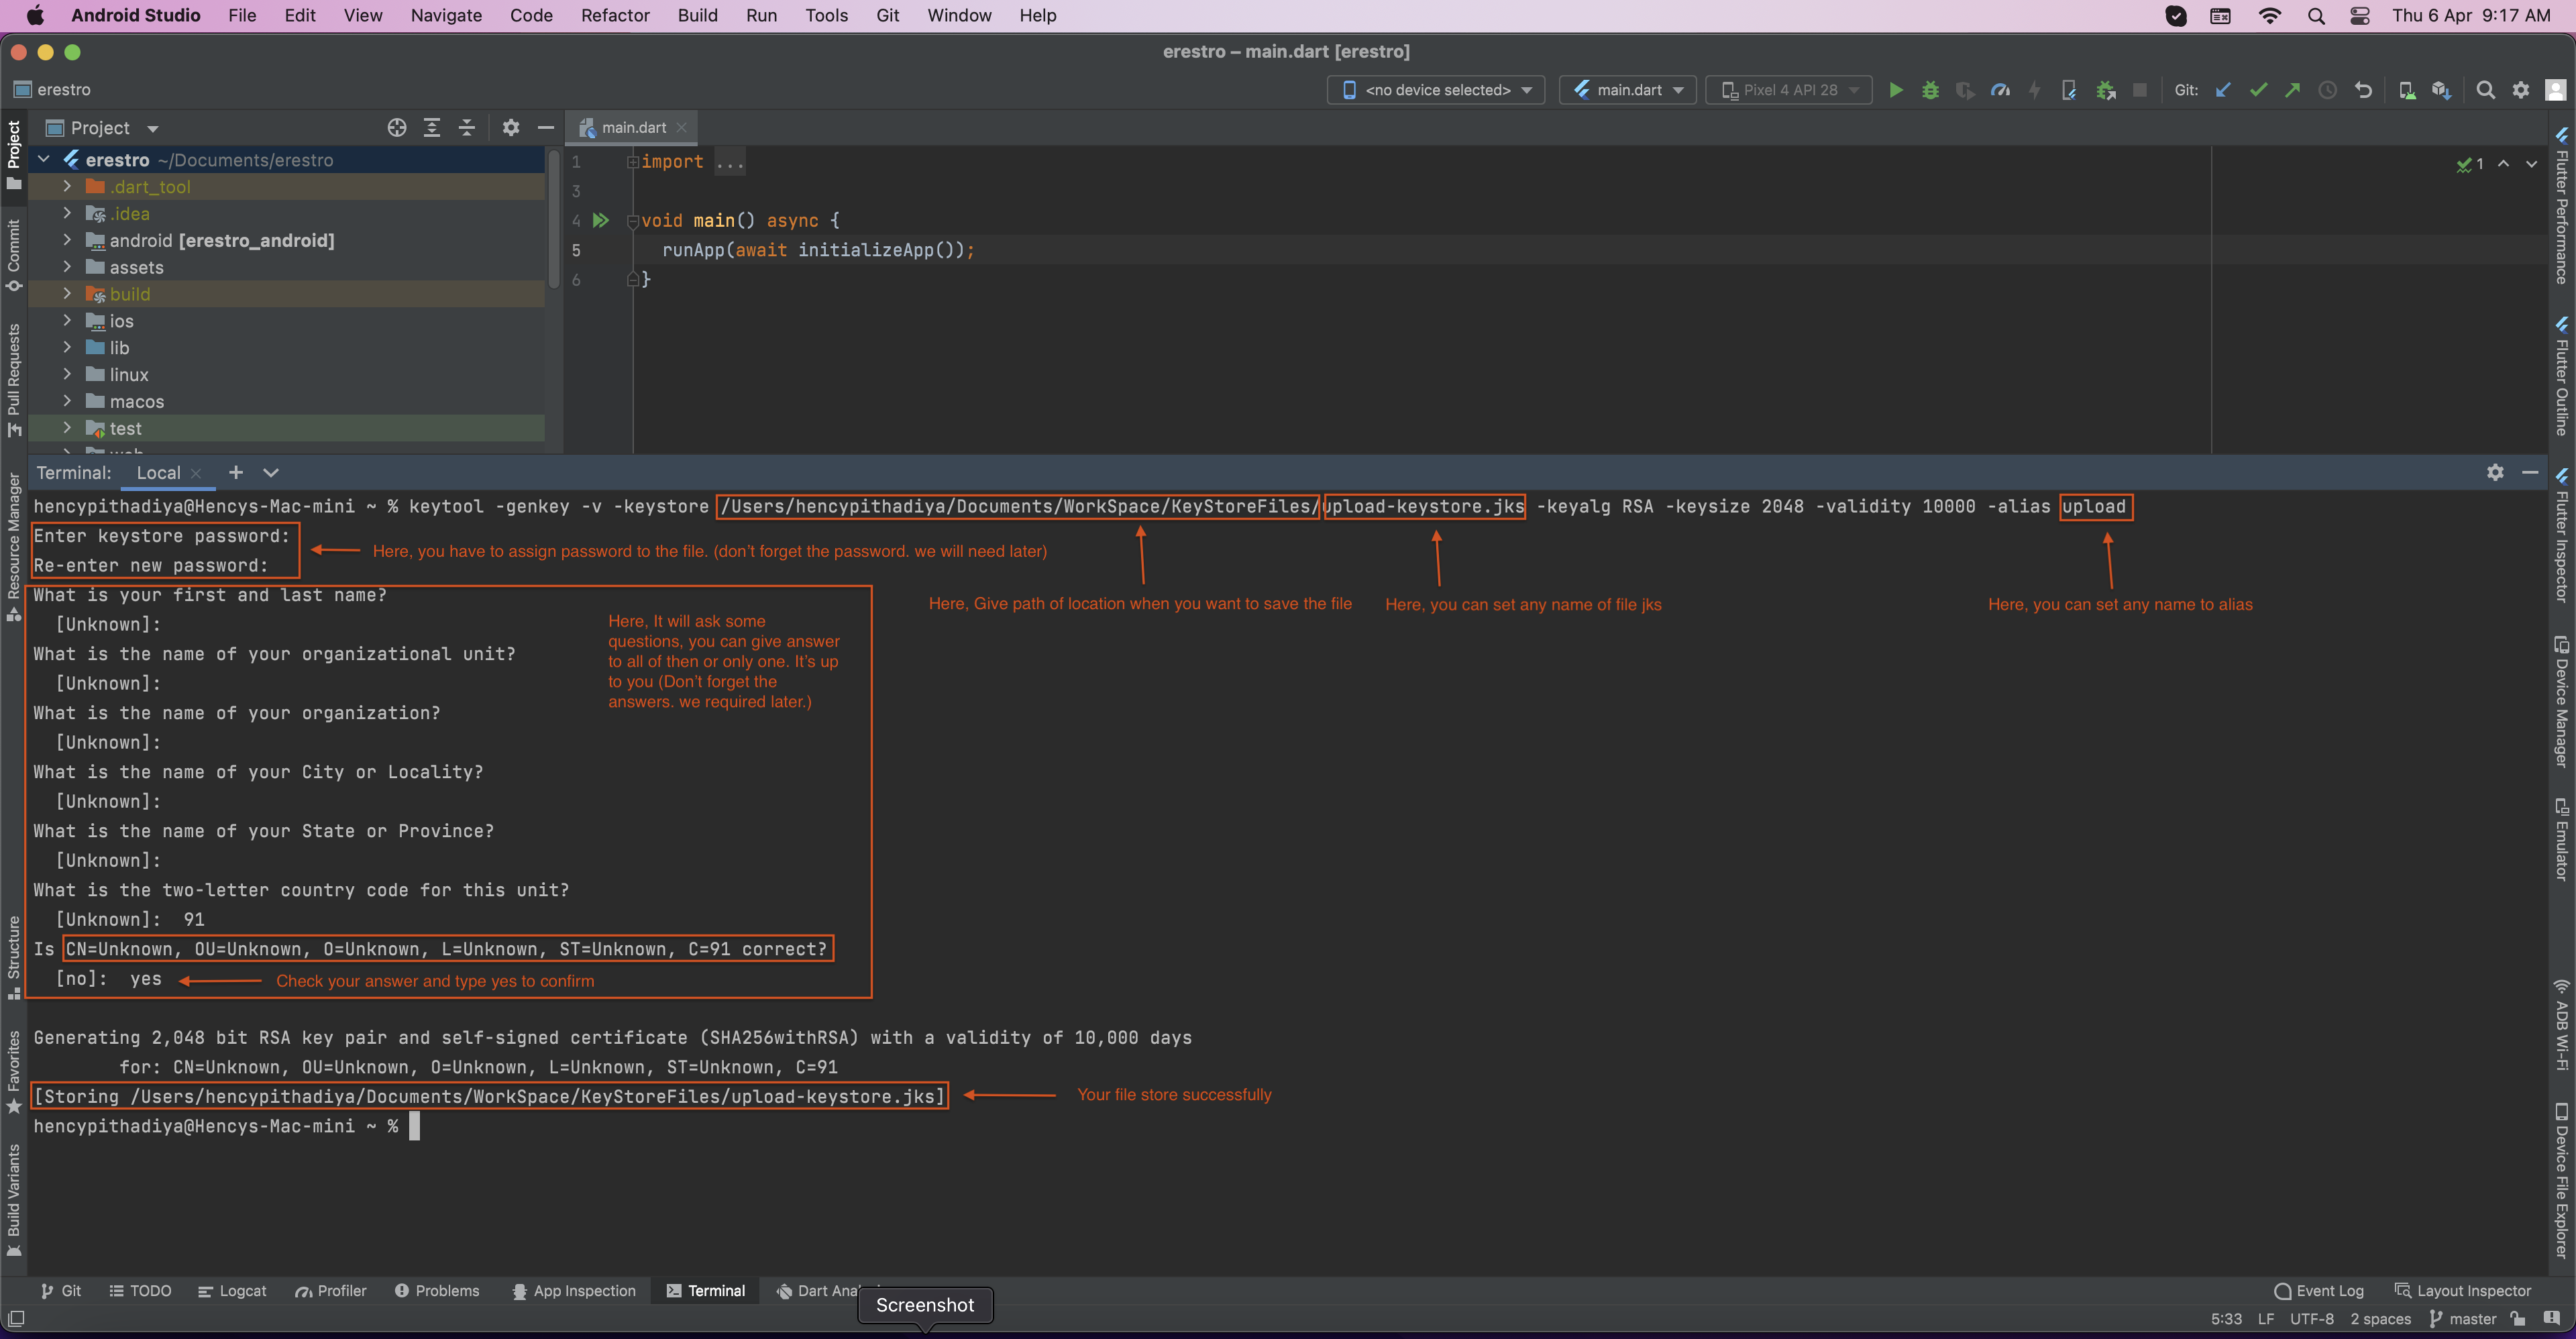
Task: Open the Event Log
Action: point(2319,1290)
